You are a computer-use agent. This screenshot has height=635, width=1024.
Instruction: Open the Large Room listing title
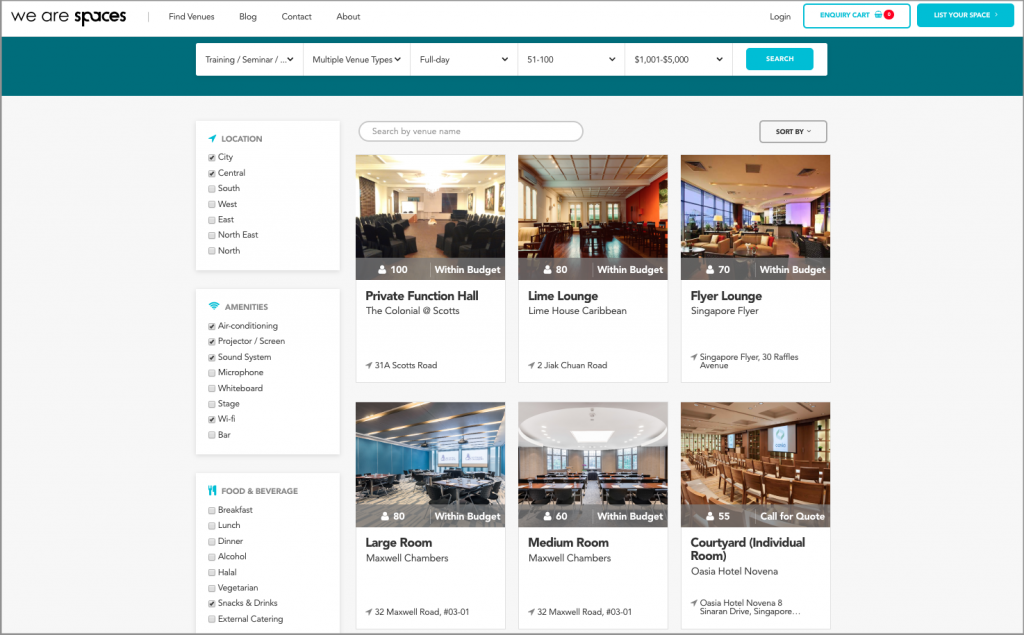click(398, 542)
